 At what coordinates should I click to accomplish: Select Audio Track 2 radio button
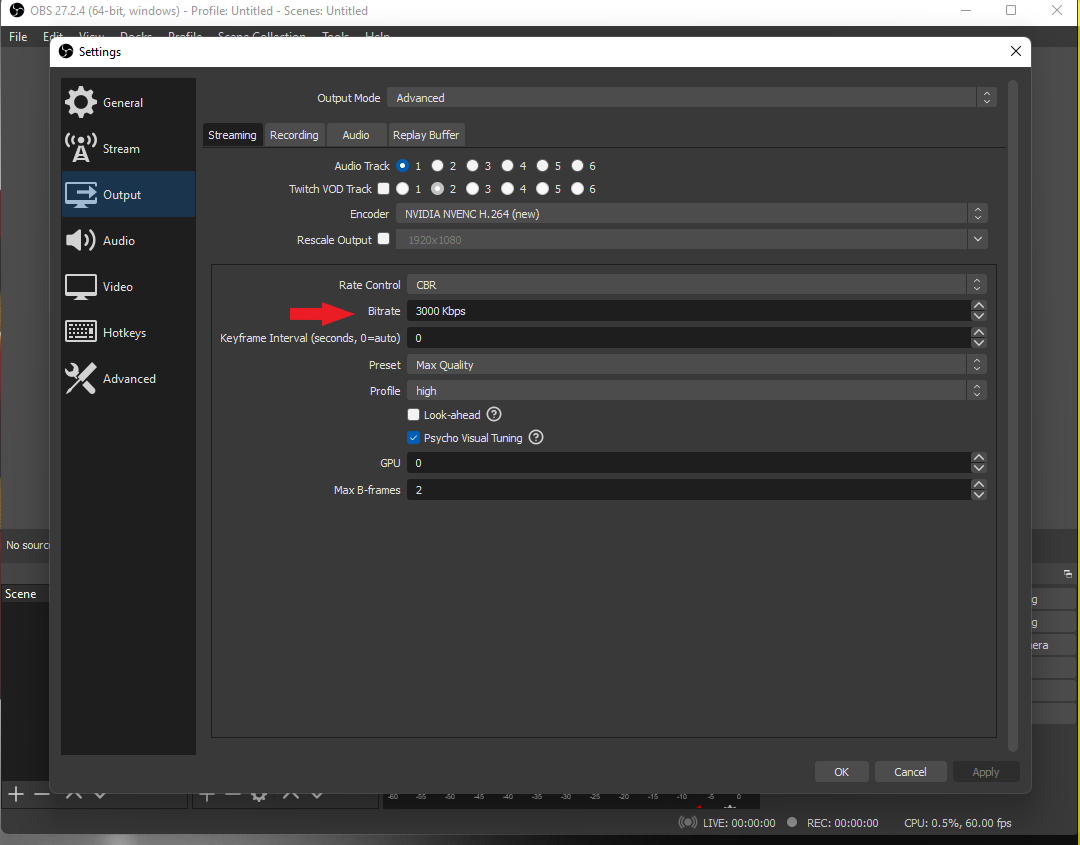pos(437,165)
